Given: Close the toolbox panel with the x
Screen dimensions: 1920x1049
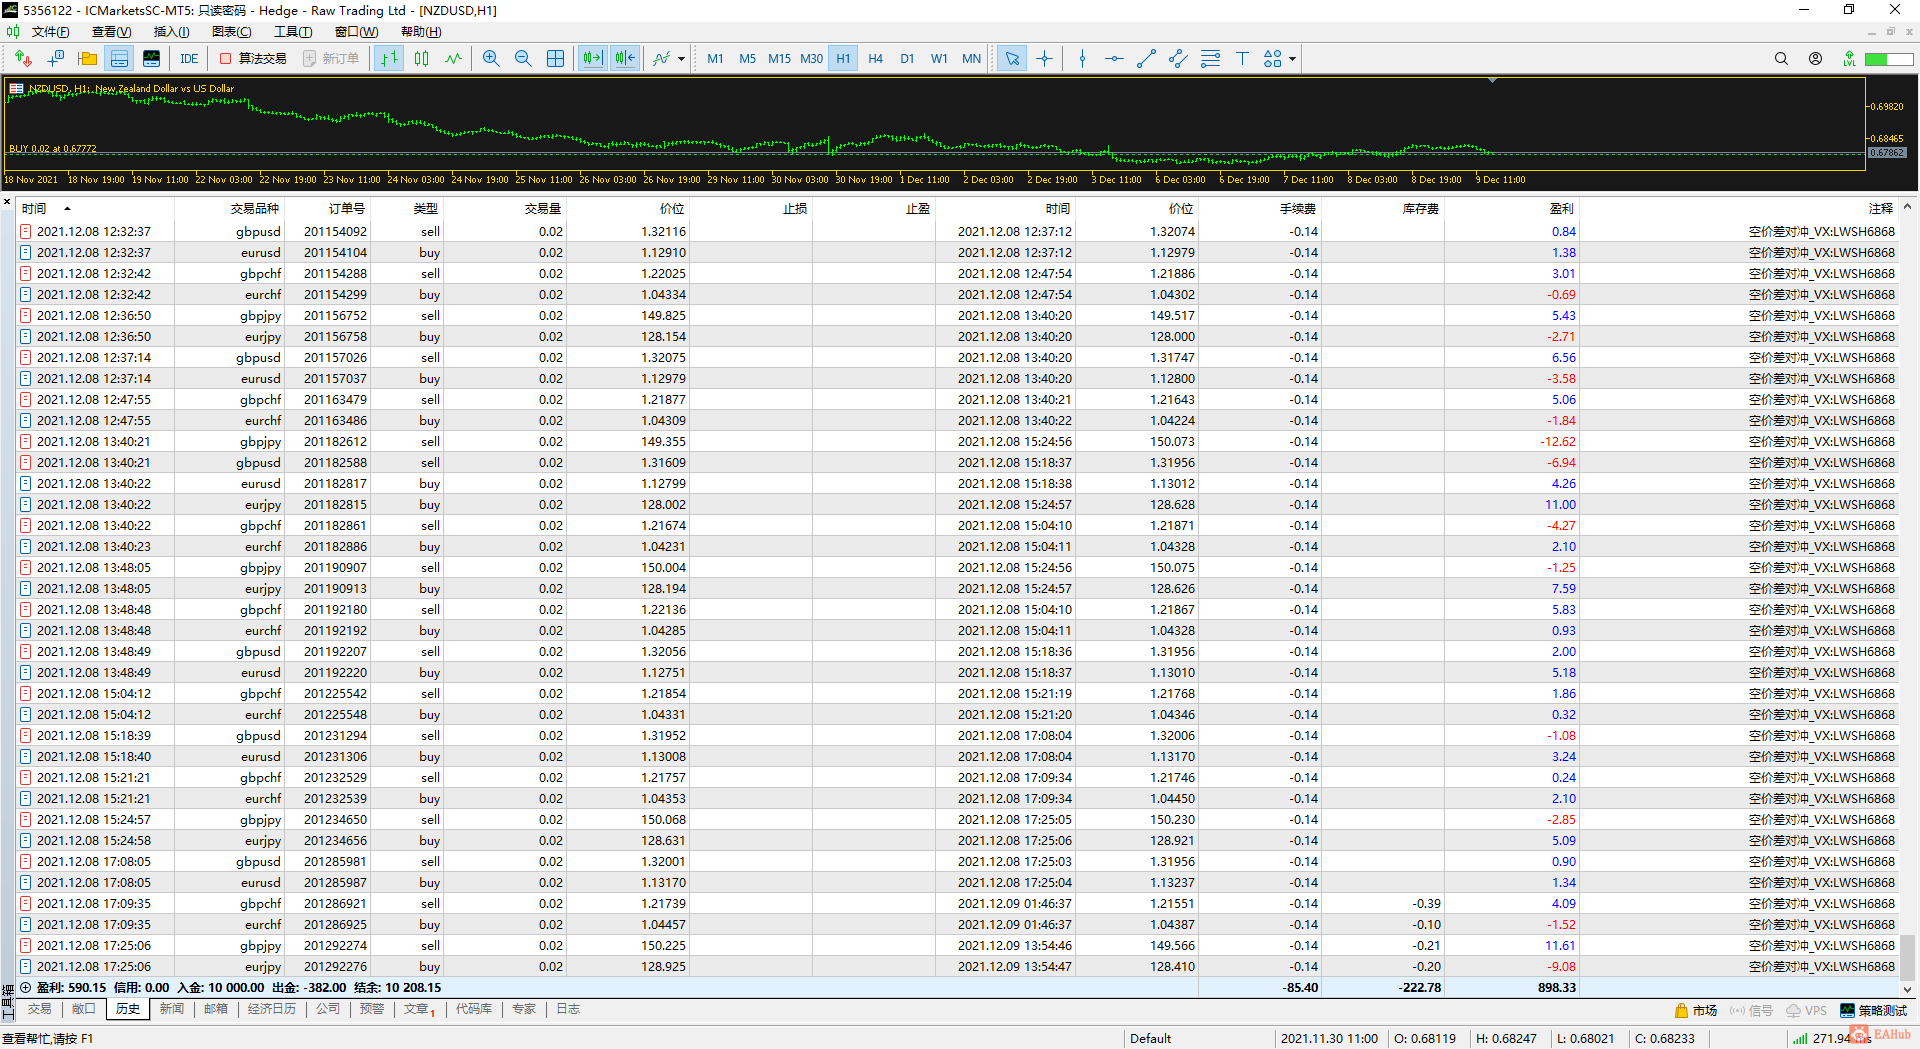Looking at the screenshot, I should [x=7, y=203].
